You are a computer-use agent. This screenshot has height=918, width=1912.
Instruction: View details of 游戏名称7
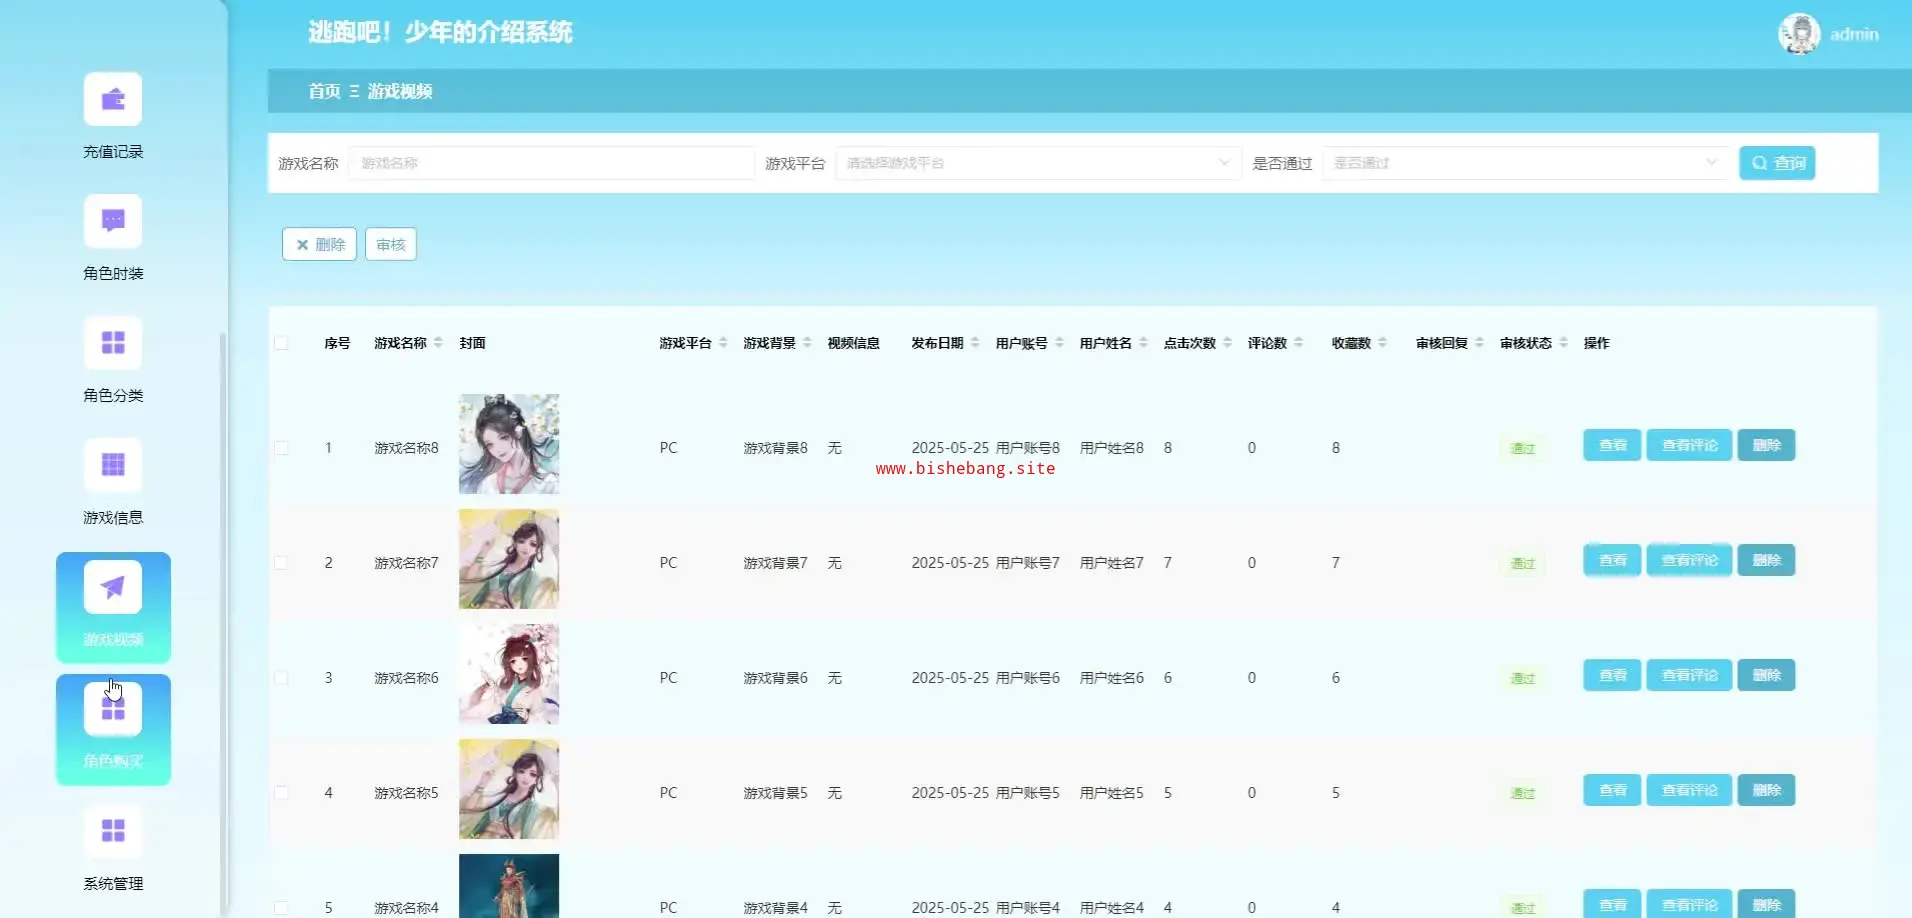[x=1612, y=560]
